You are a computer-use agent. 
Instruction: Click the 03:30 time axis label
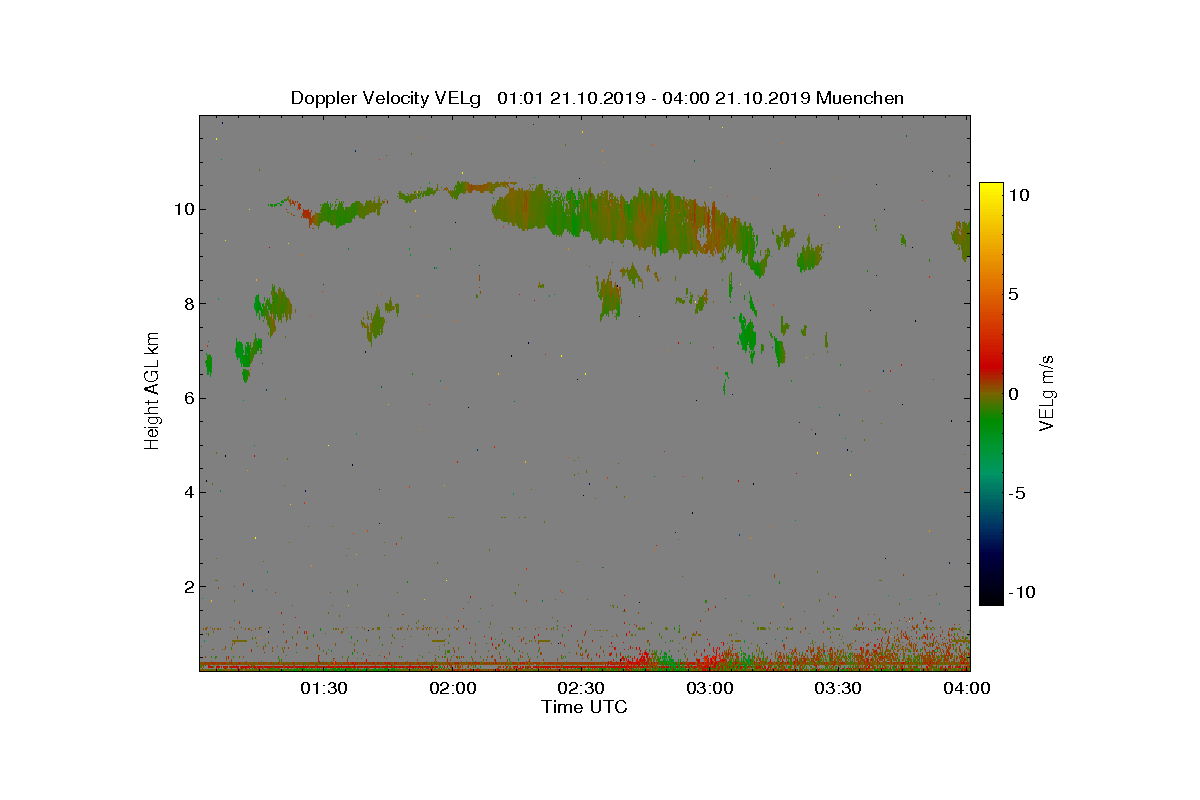[838, 688]
